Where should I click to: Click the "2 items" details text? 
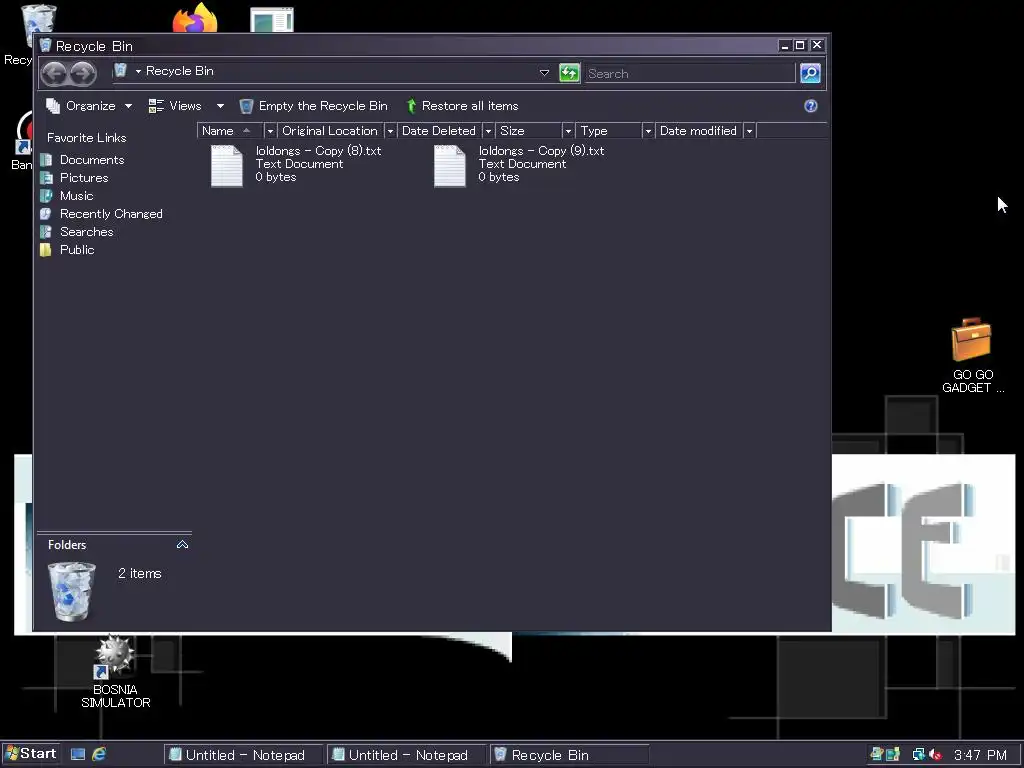tap(140, 573)
